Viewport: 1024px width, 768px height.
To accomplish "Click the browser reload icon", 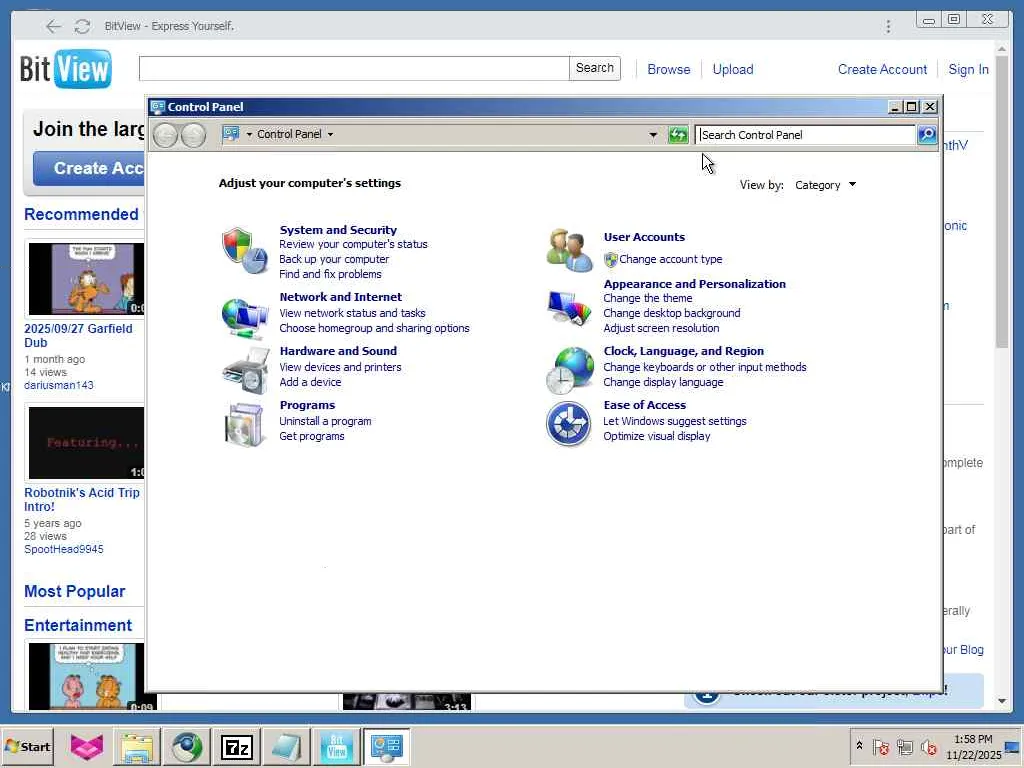I will coord(82,26).
